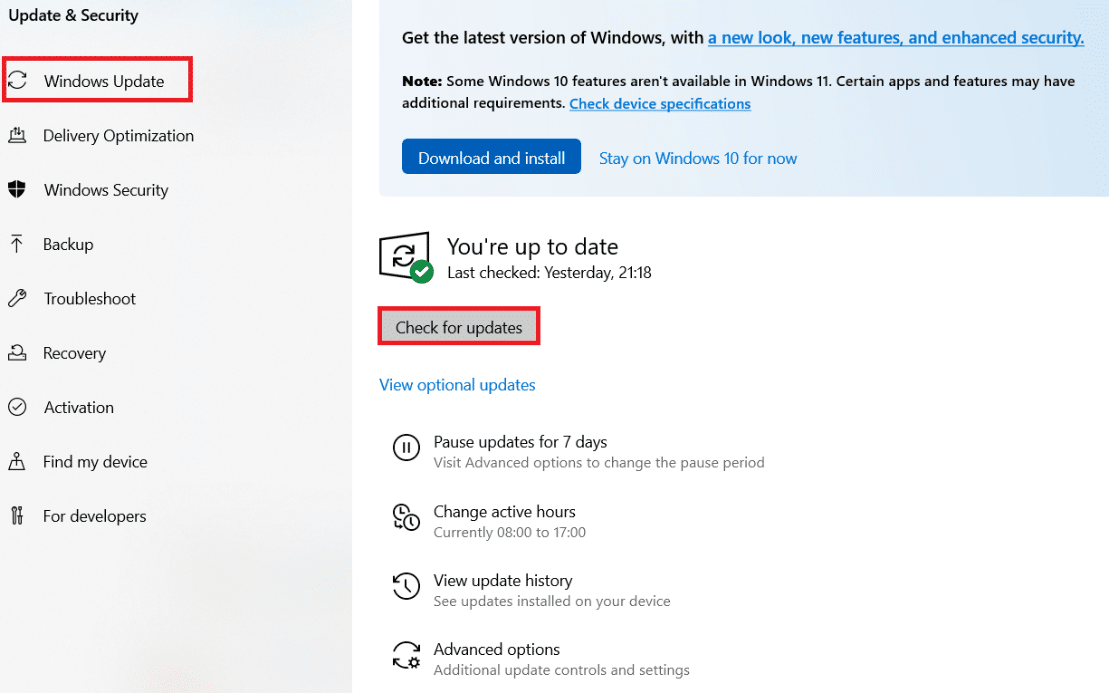This screenshot has width=1109, height=693.
Task: Click the update history clock icon
Action: point(406,587)
